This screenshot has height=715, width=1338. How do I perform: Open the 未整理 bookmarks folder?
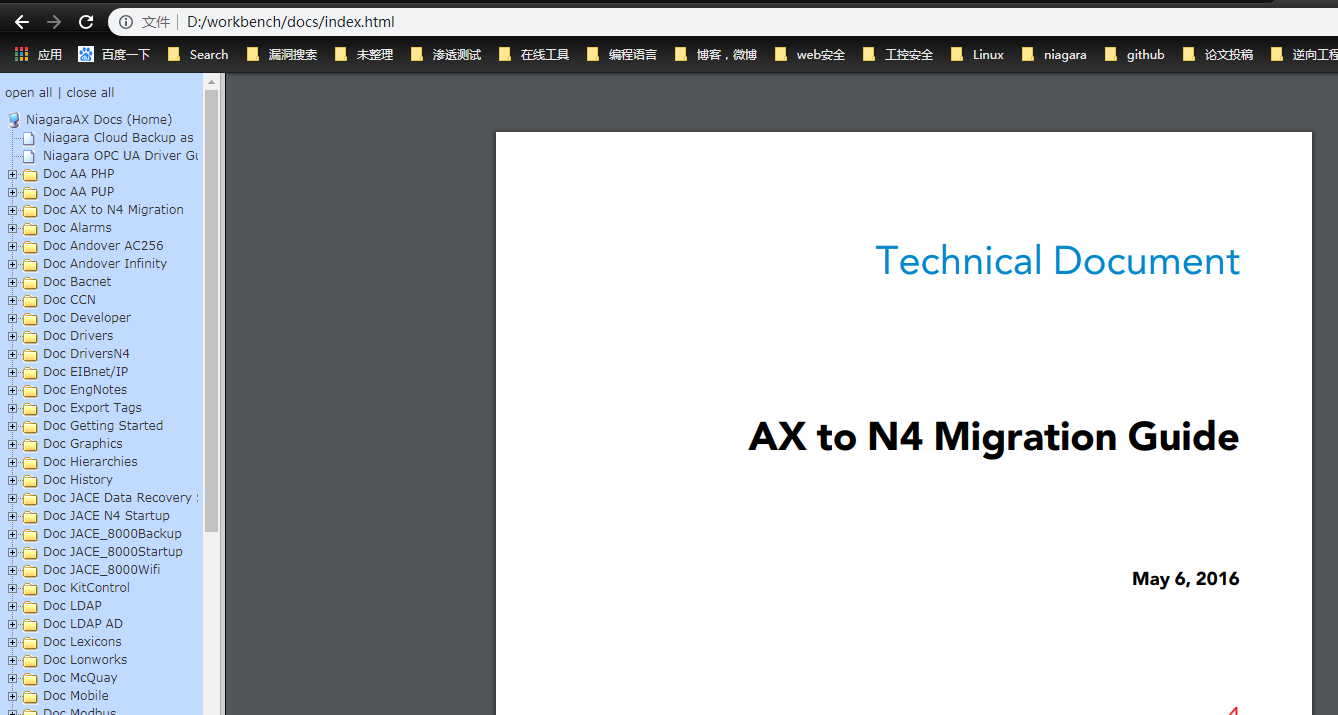pos(364,54)
